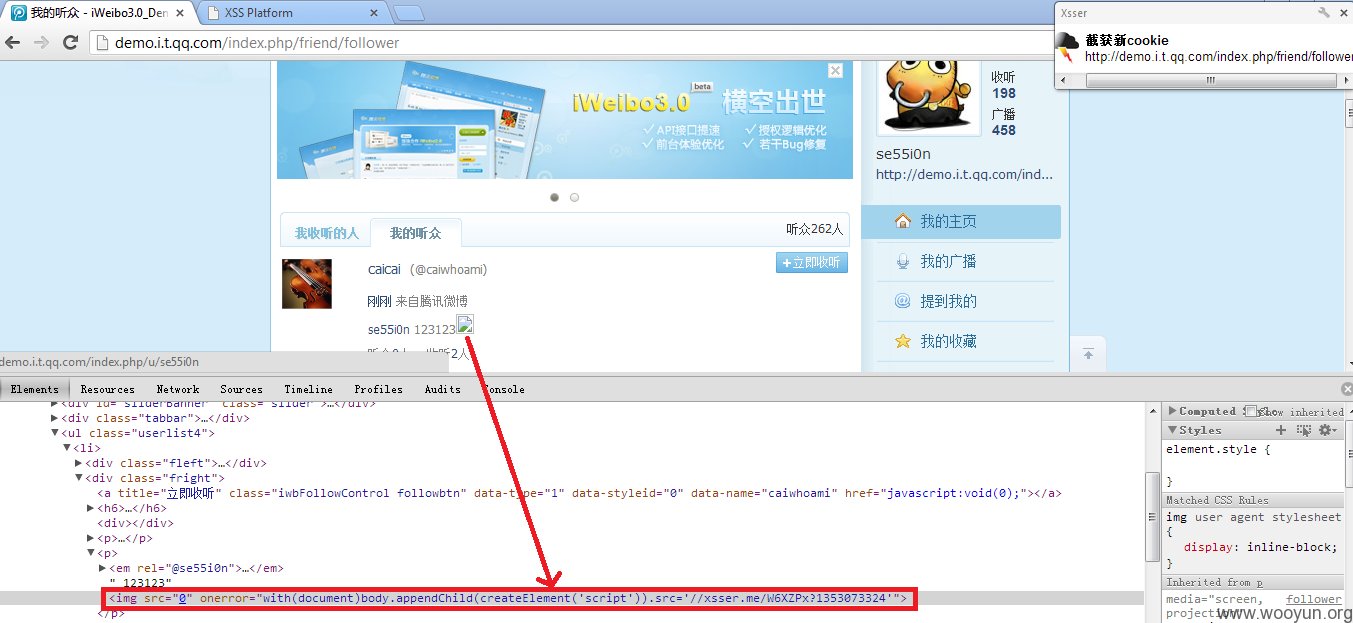Click the follower stylesheet link in Styles
Image resolution: width=1353 pixels, height=623 pixels.
(x=1313, y=599)
